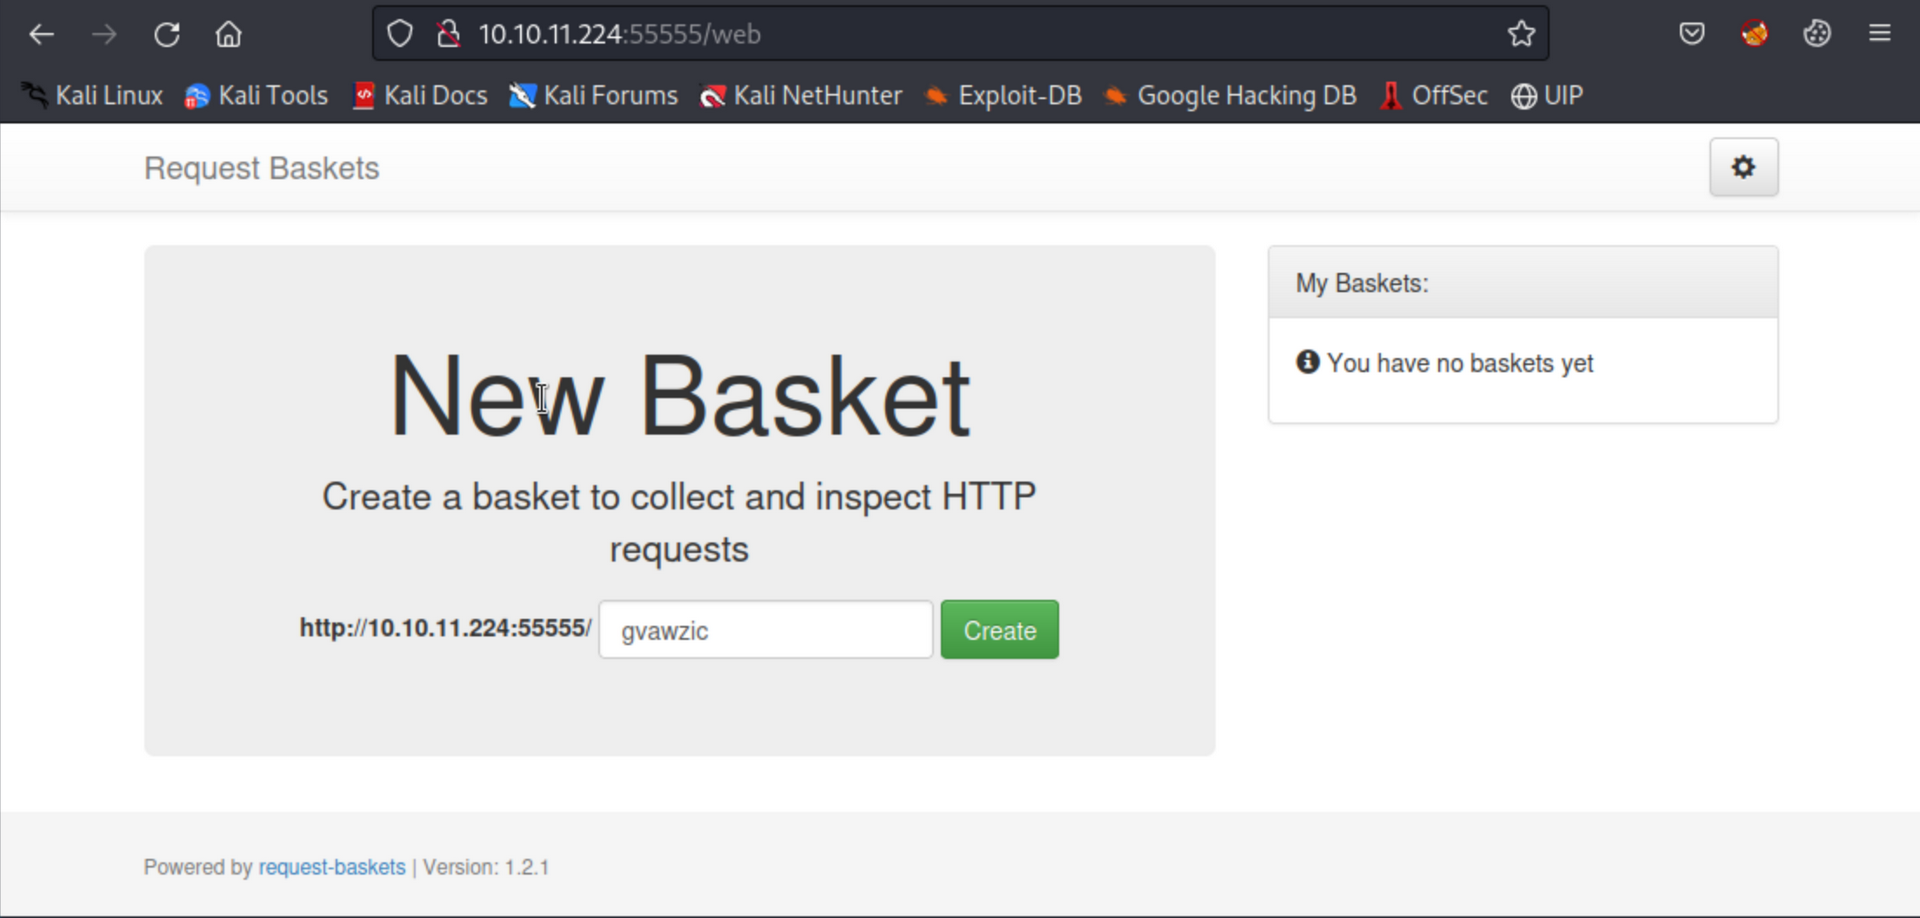Open the Firefox hamburger menu
This screenshot has width=1920, height=918.
pyautogui.click(x=1879, y=34)
